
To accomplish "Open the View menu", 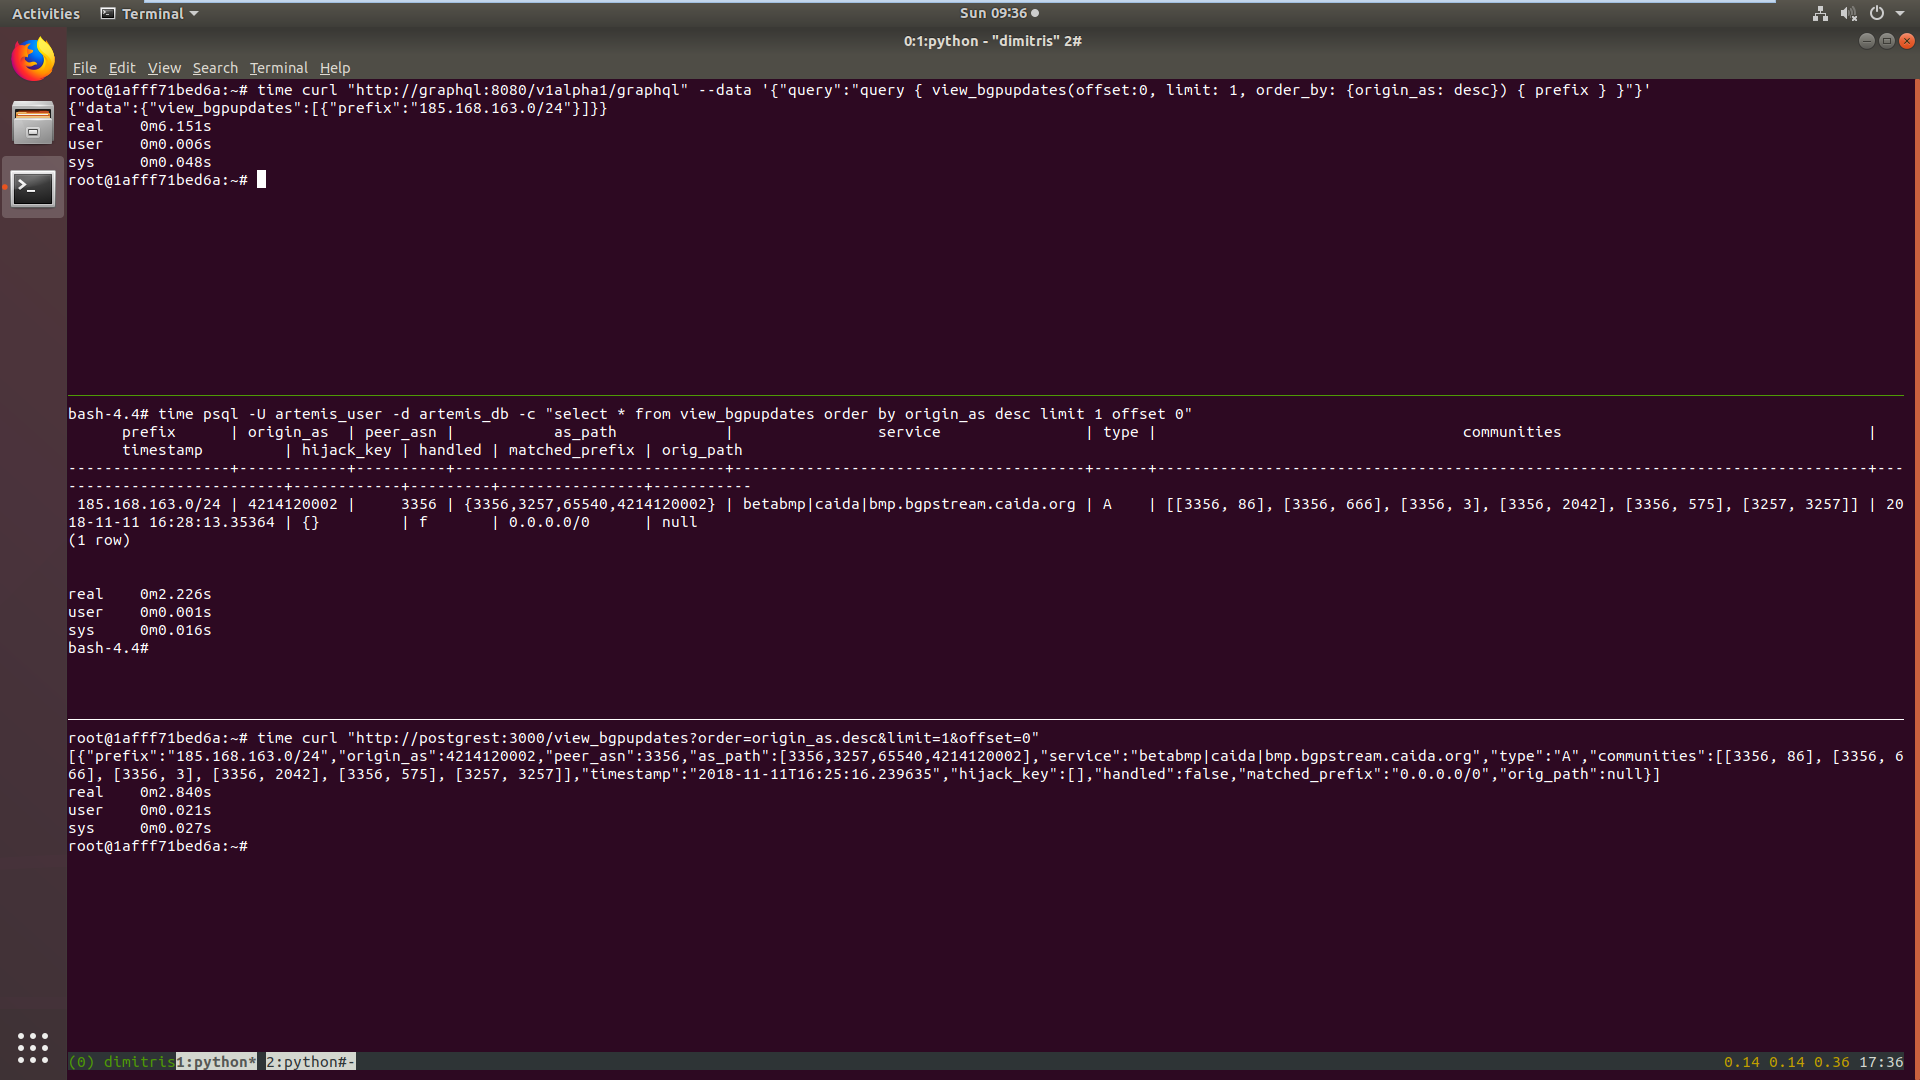I will (164, 68).
